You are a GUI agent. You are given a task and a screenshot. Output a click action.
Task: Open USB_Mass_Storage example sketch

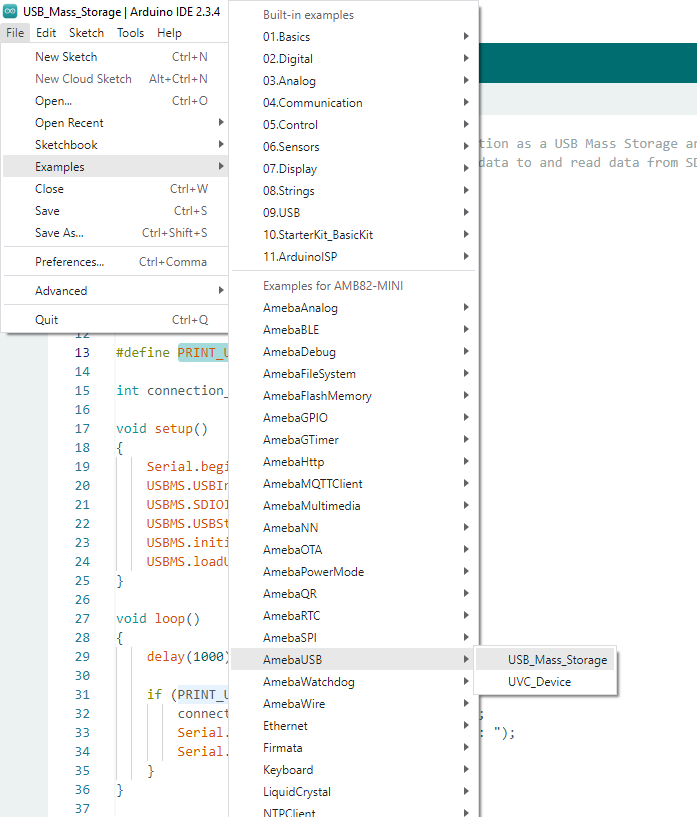(x=557, y=660)
